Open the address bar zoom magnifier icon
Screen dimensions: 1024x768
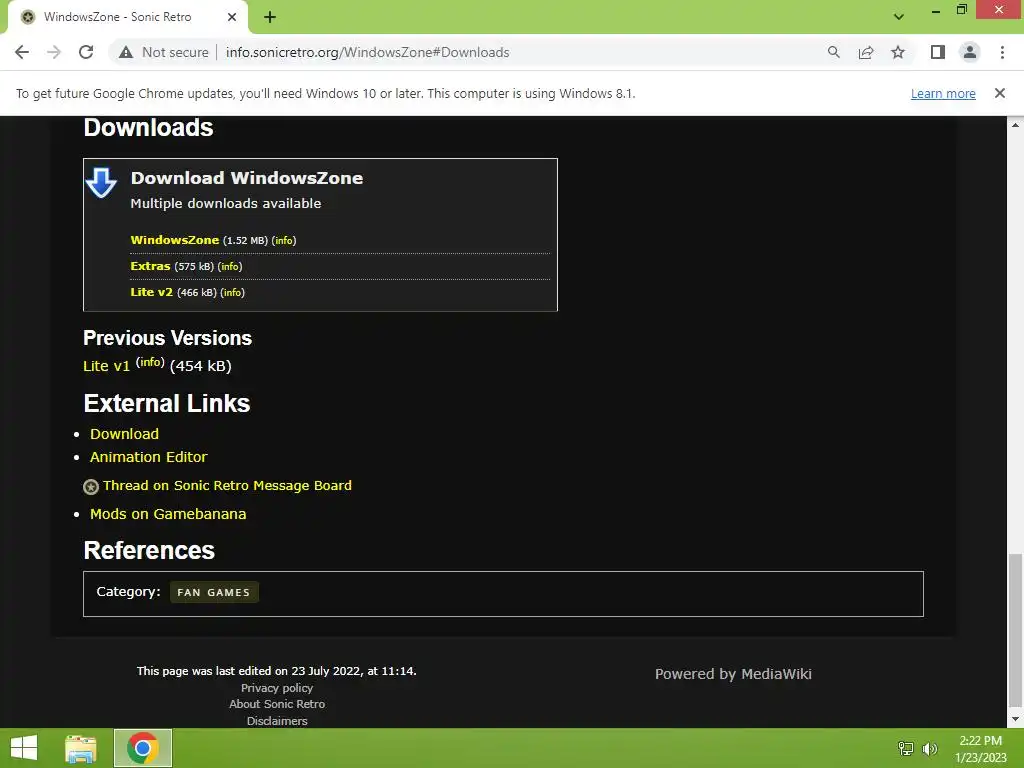(833, 52)
